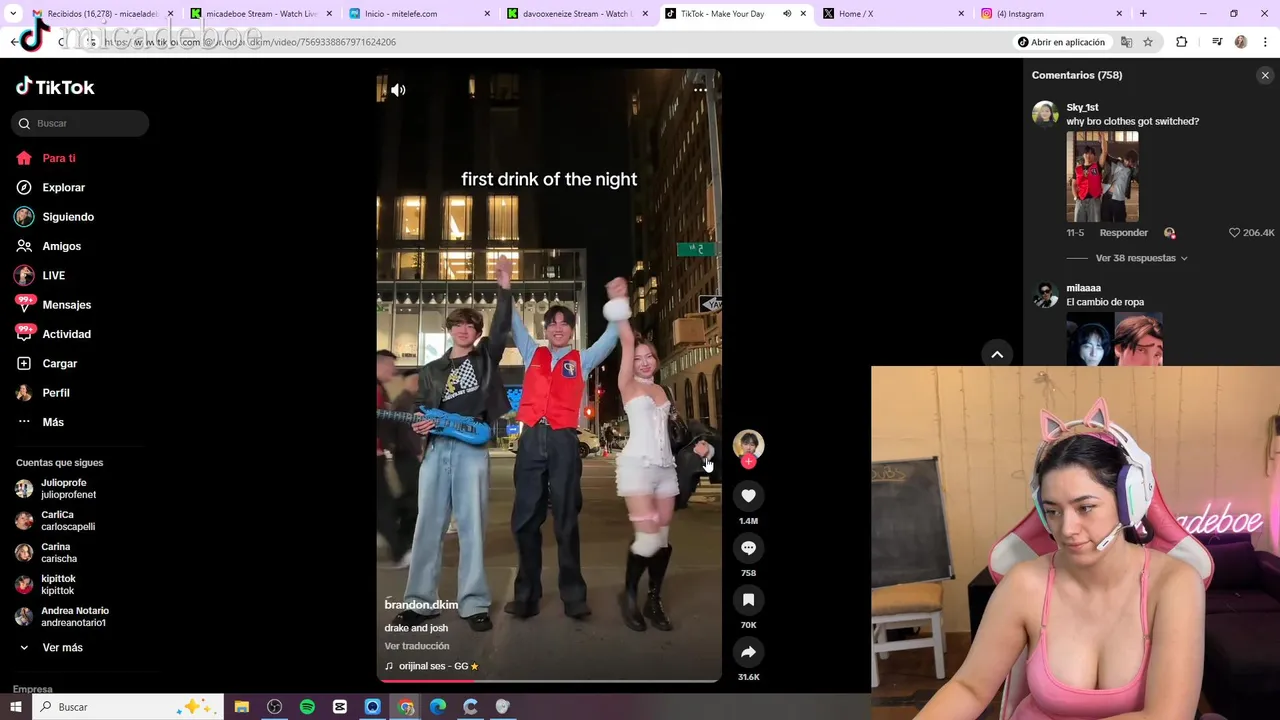Mute the TikTok video sound
This screenshot has width=1280, height=720.
pyautogui.click(x=398, y=90)
